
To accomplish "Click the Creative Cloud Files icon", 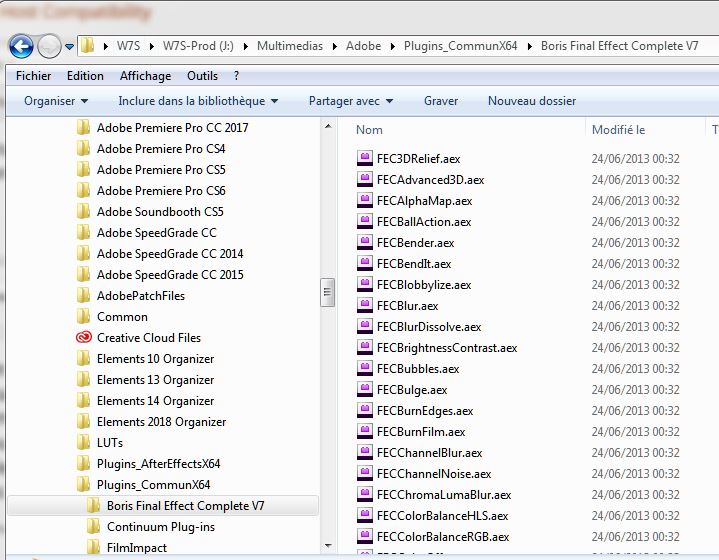I will point(83,338).
